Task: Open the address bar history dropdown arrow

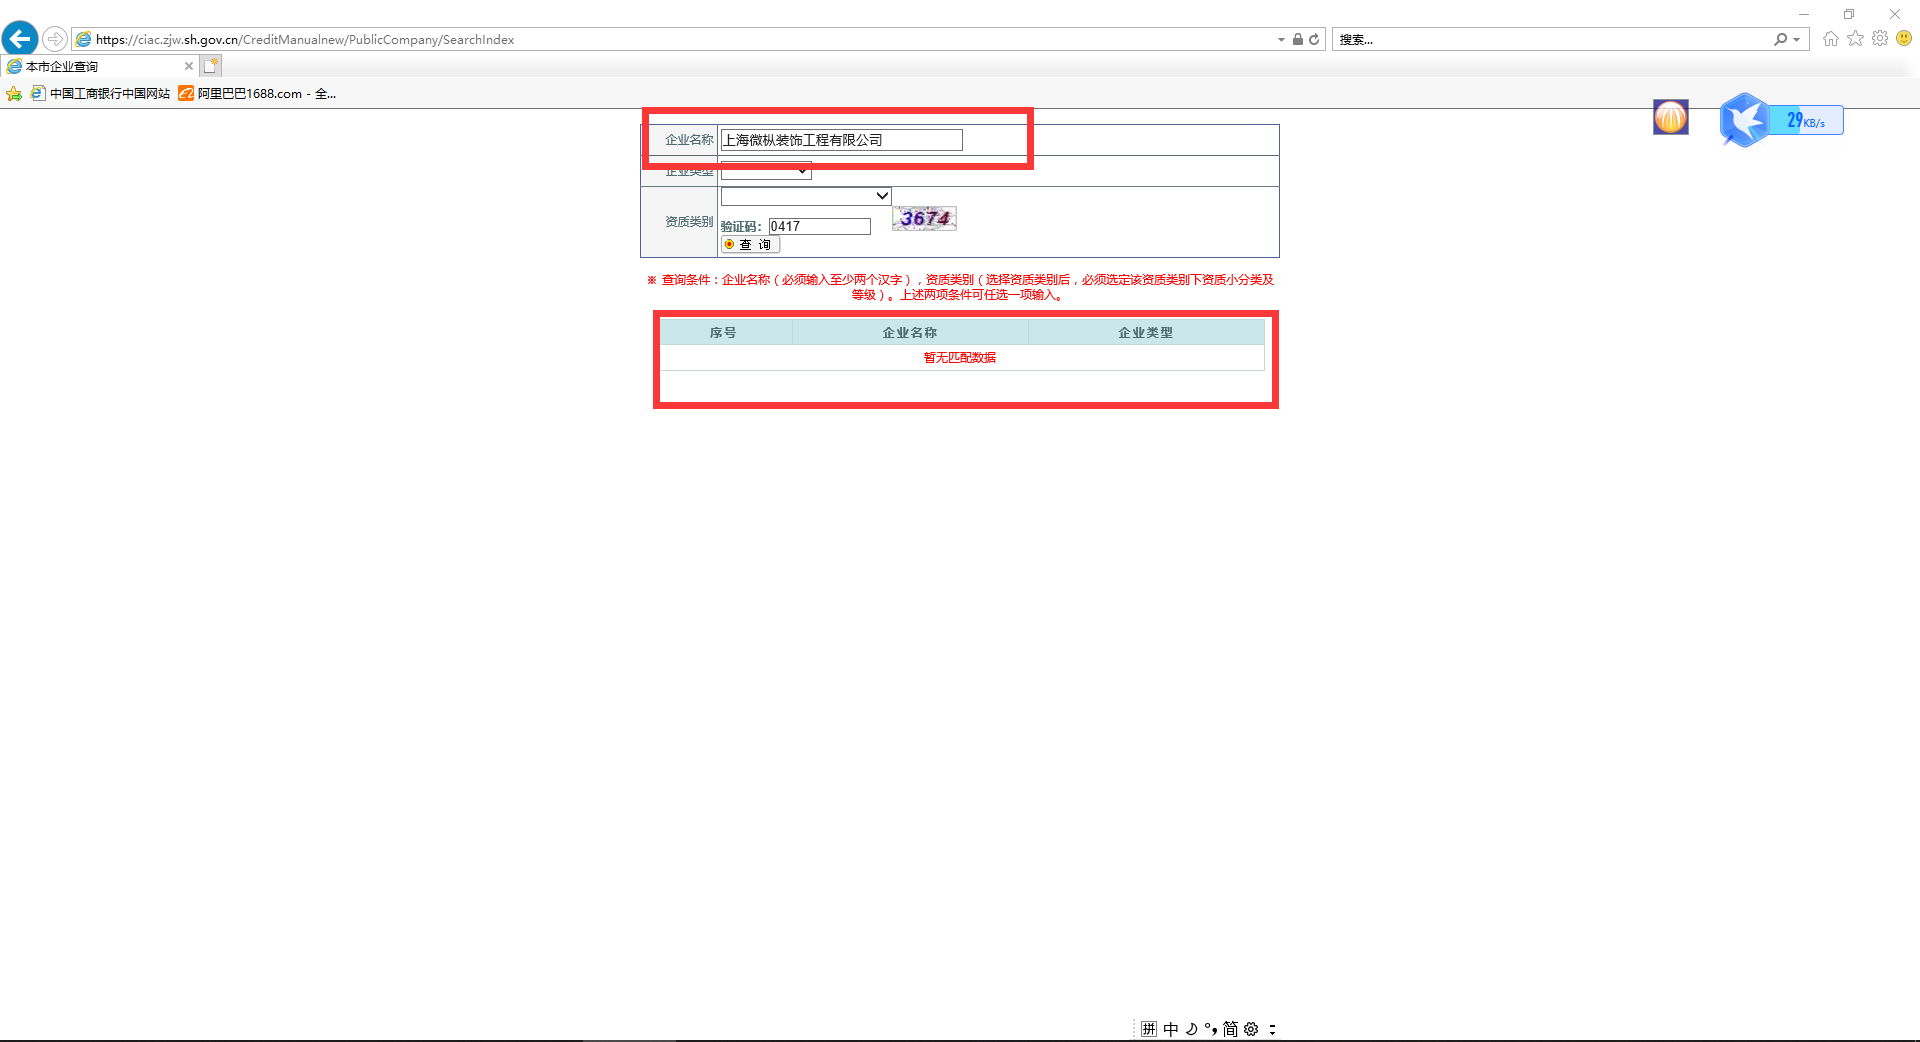Action: (1281, 40)
